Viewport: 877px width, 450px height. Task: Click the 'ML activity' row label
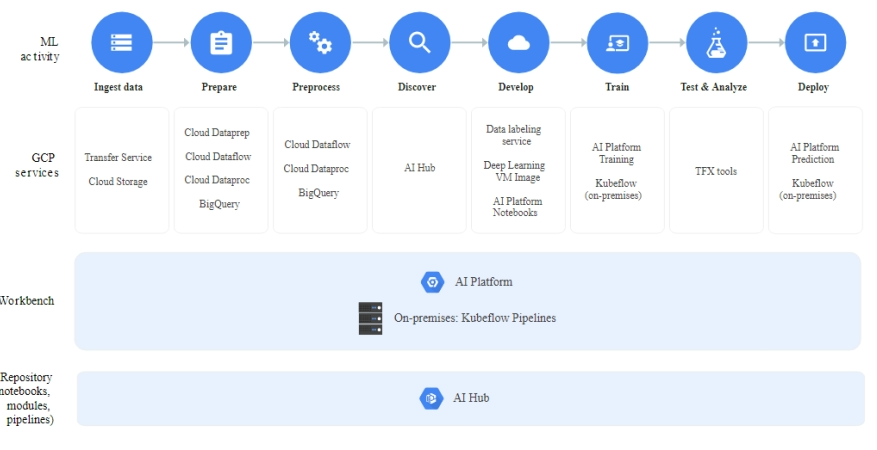coord(40,49)
